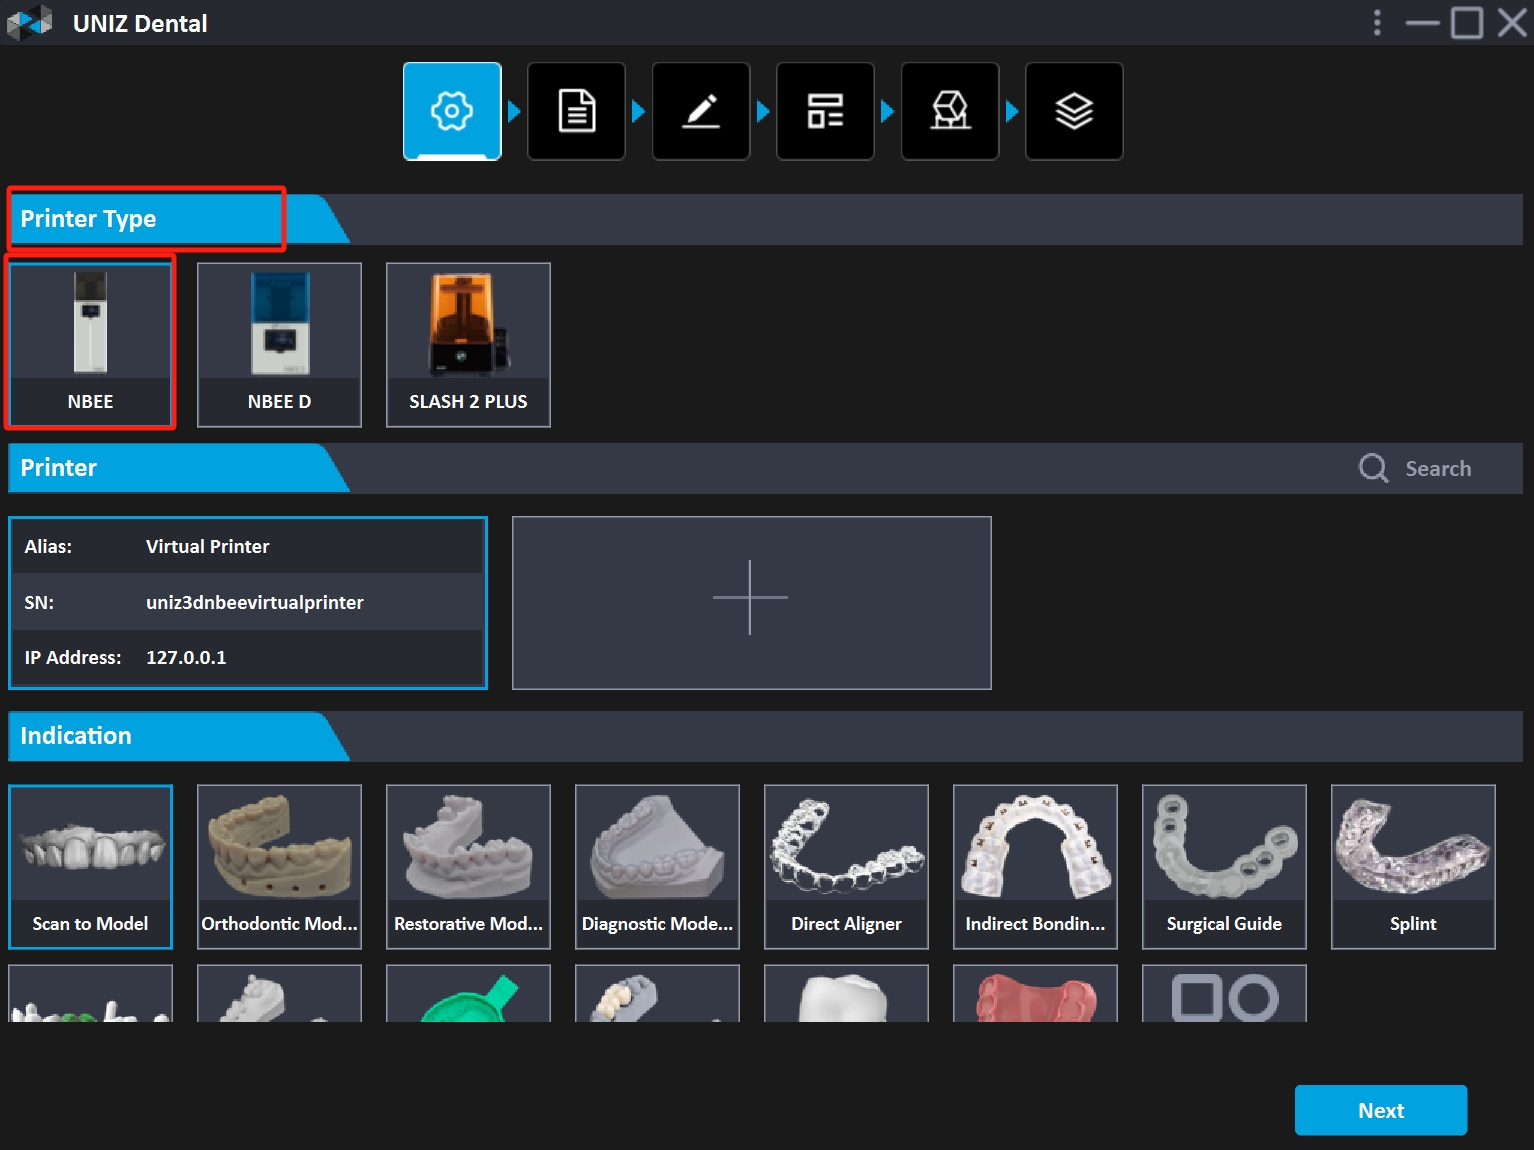Click the SN value uniz3dnbeevirtualprinter

pyautogui.click(x=255, y=602)
